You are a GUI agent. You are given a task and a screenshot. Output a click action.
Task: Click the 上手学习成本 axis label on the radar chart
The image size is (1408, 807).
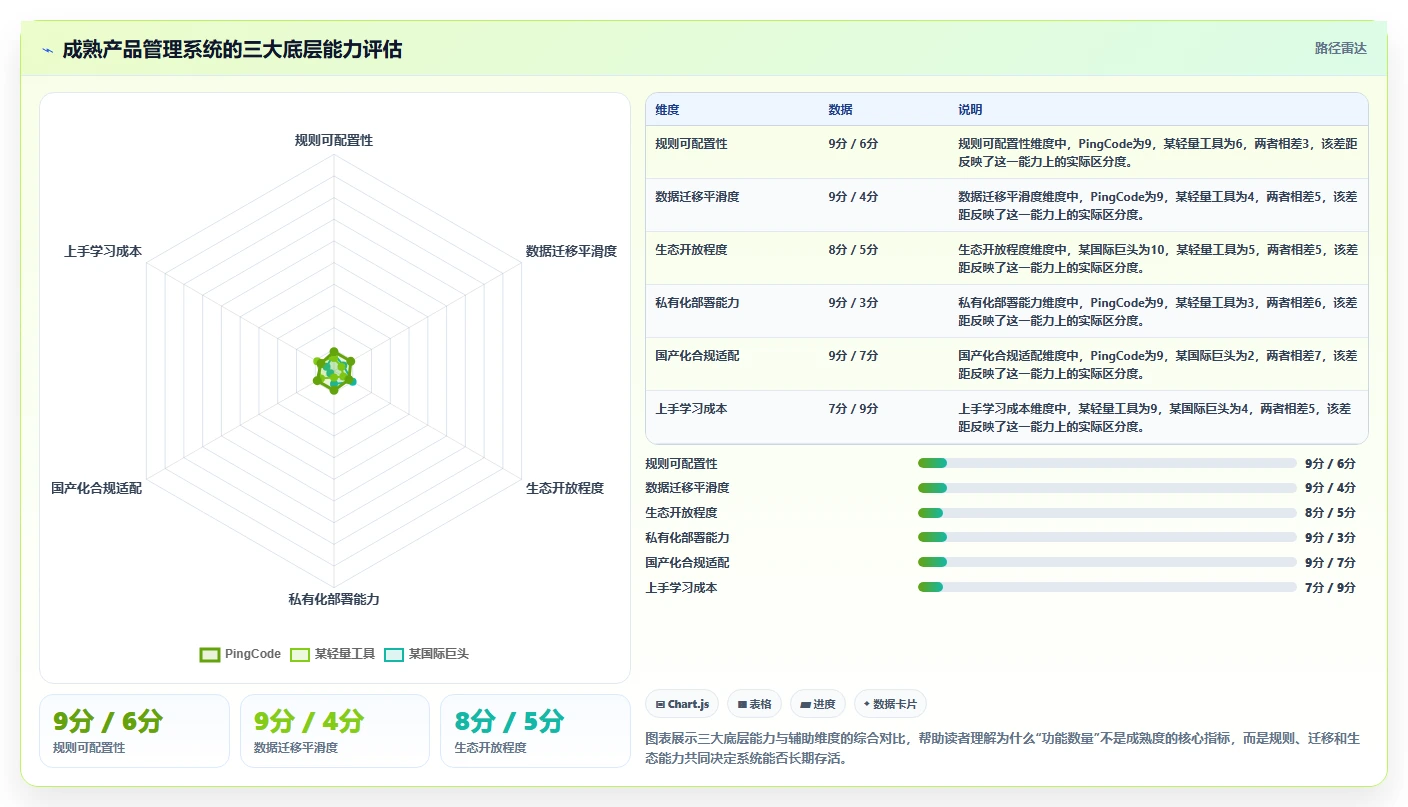coord(103,251)
